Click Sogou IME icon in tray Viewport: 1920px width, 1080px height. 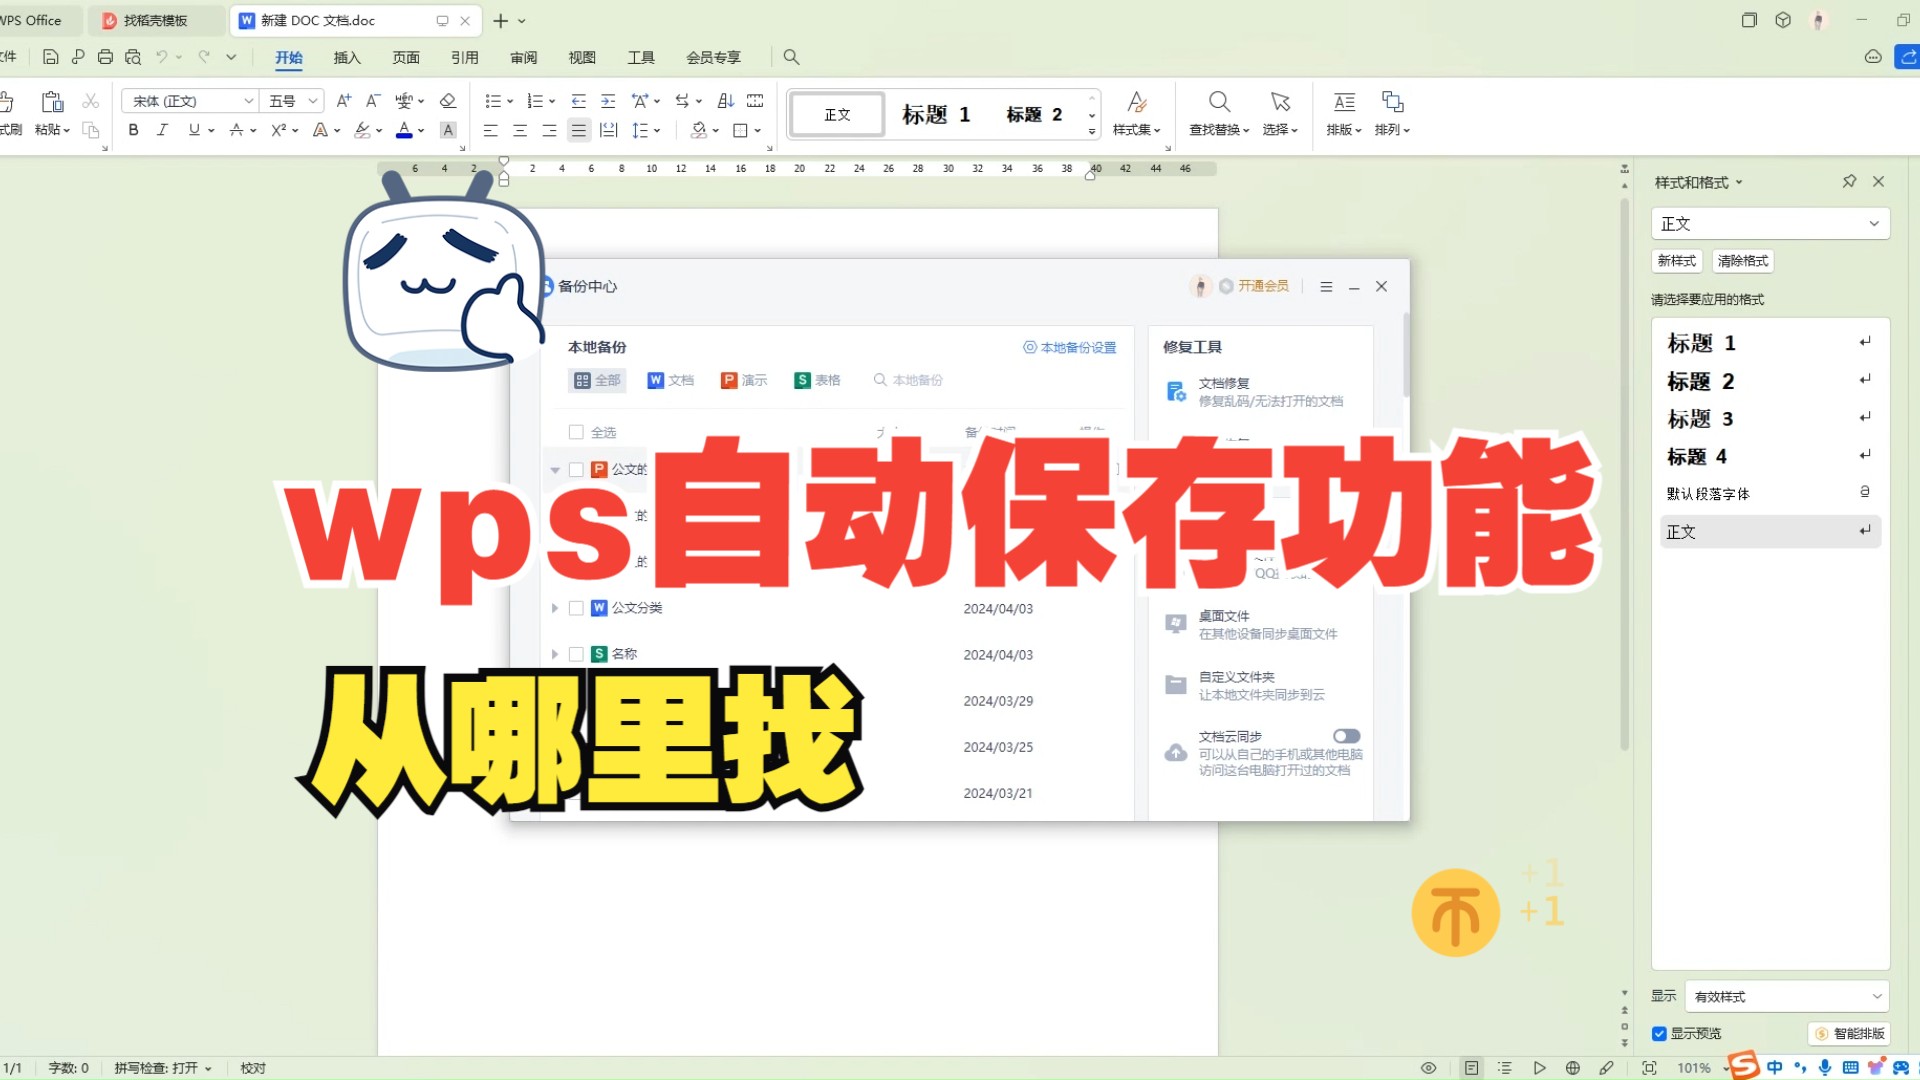1743,1066
